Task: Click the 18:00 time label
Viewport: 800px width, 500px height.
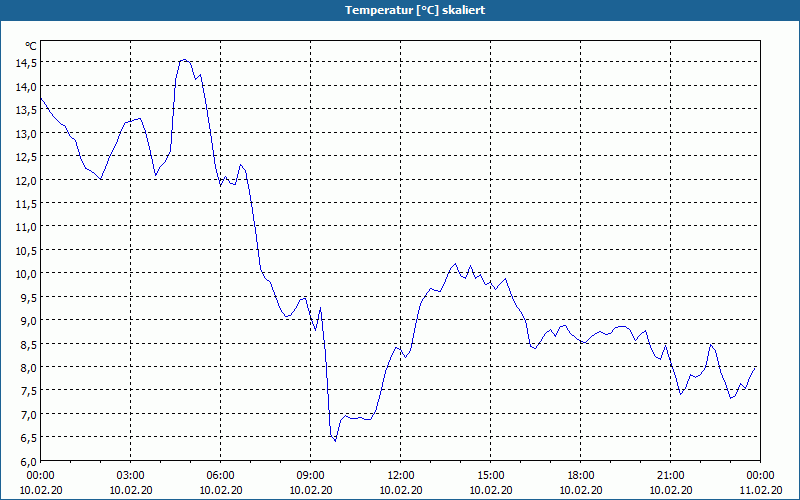Action: click(x=581, y=476)
